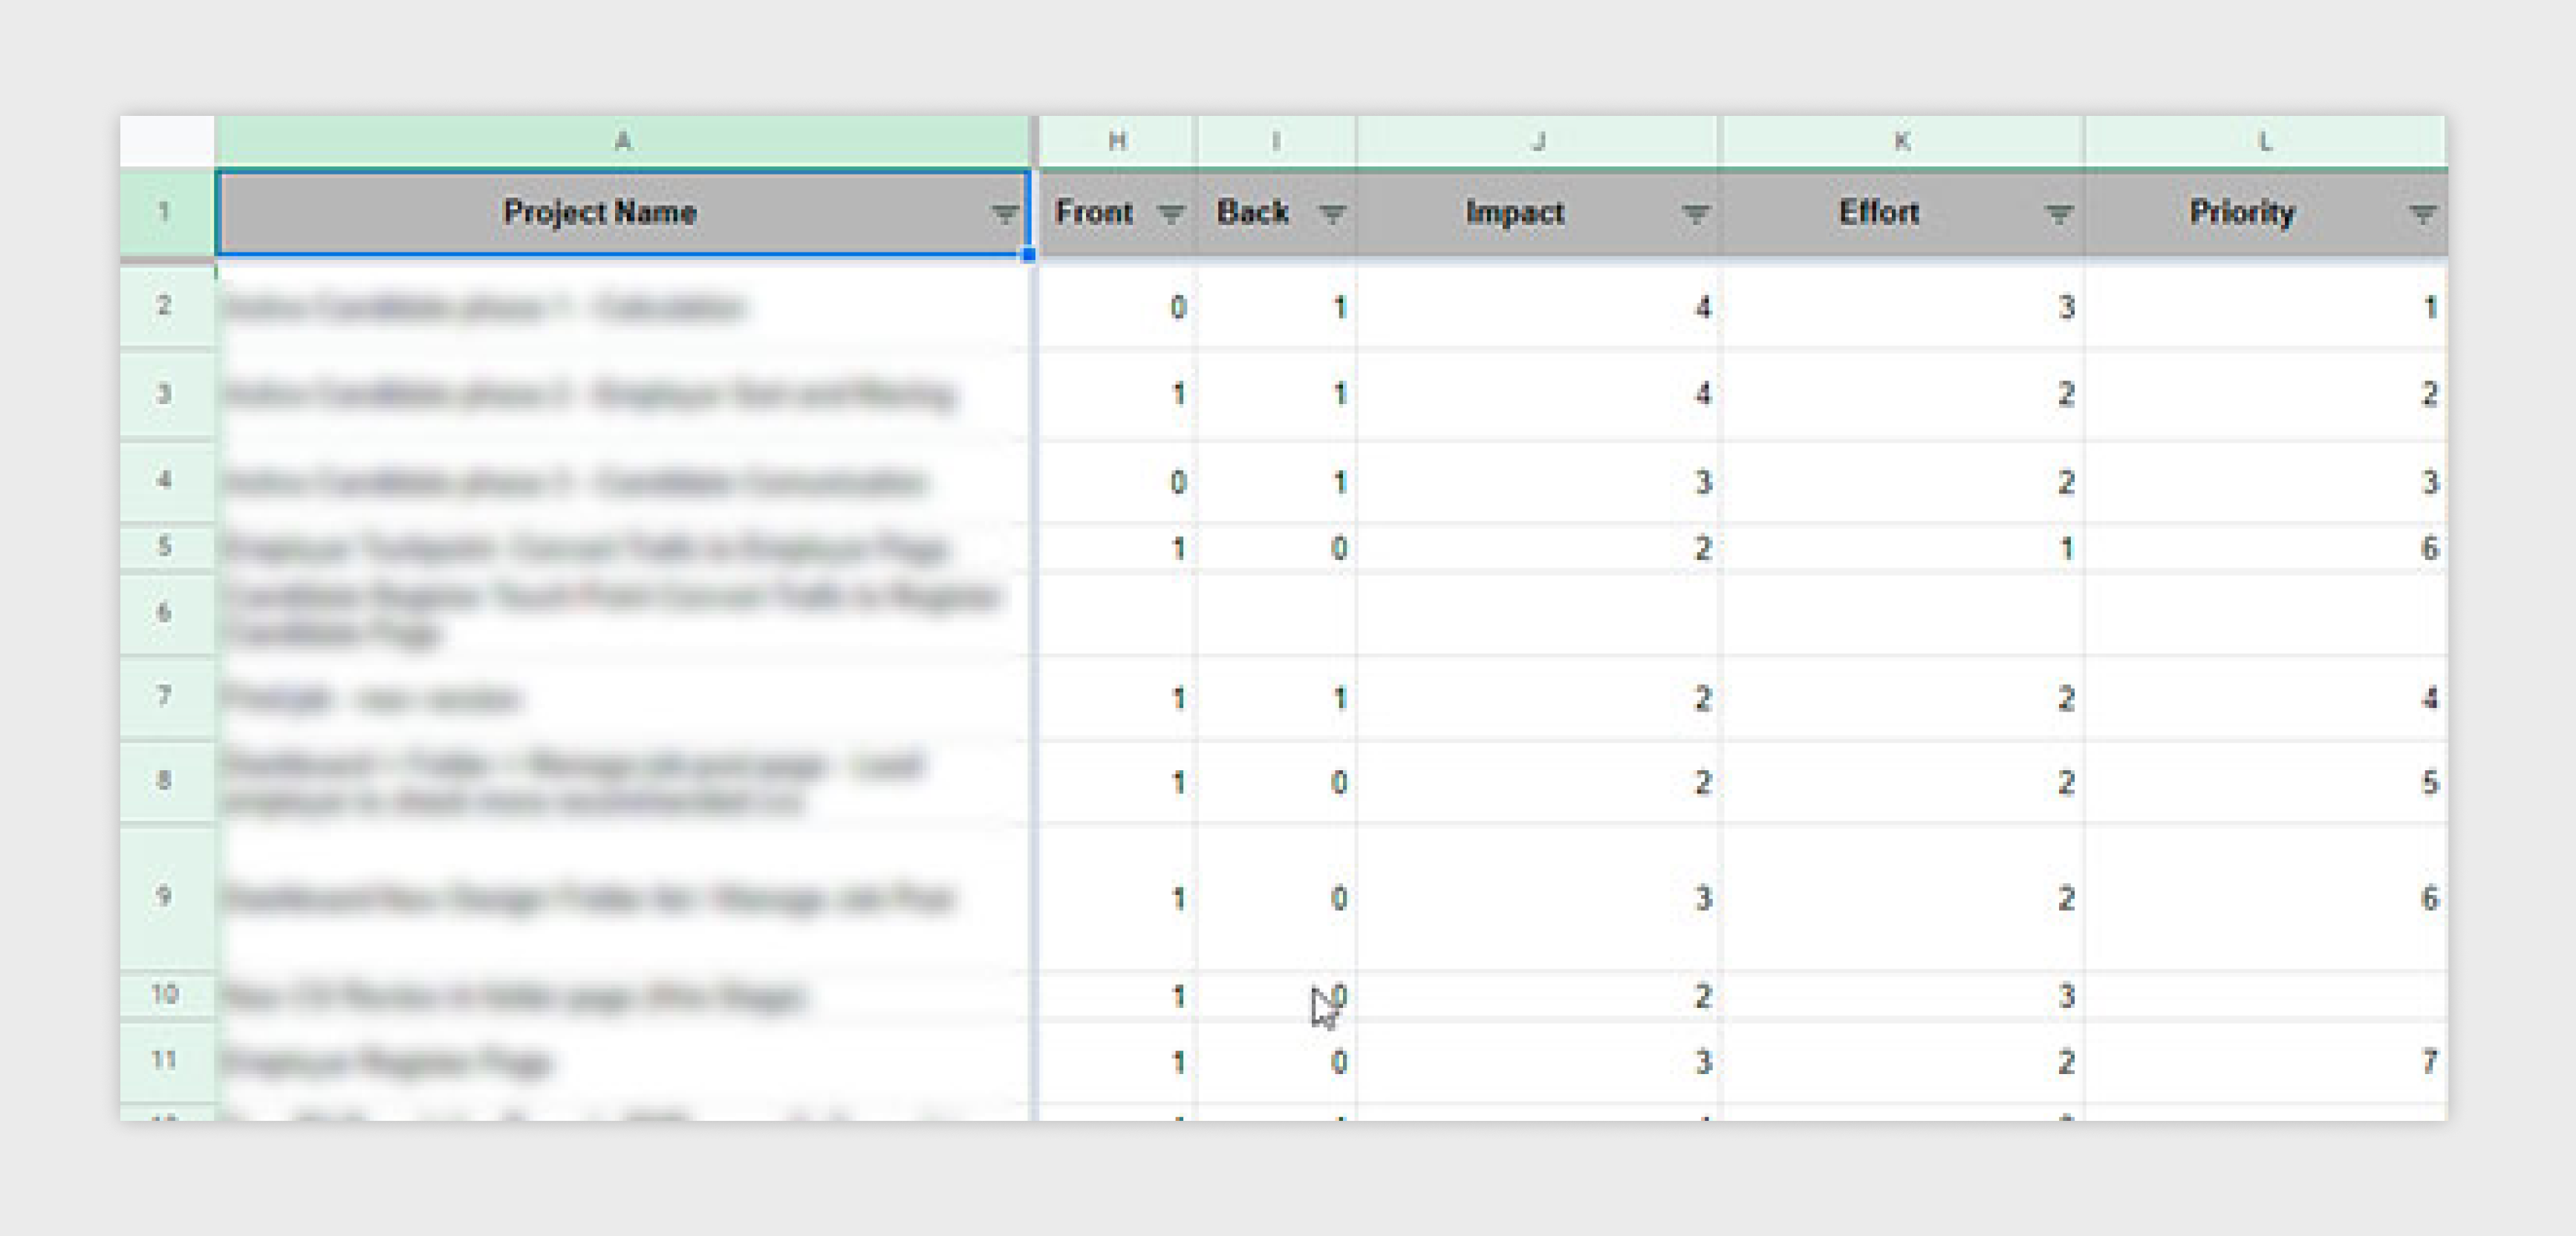Select column K header
Screen dimensions: 2576x1236
click(x=1902, y=141)
